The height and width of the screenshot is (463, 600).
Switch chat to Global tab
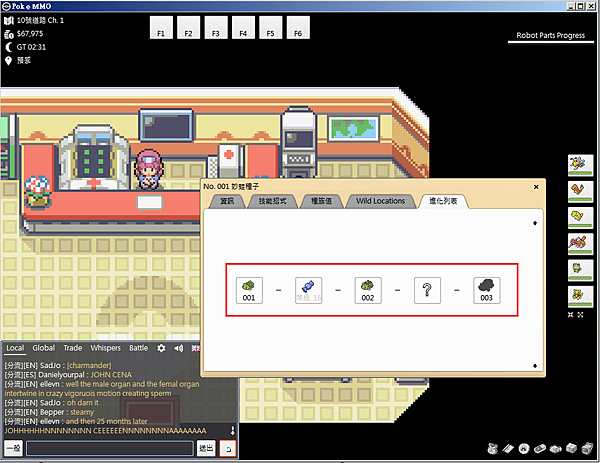44,348
